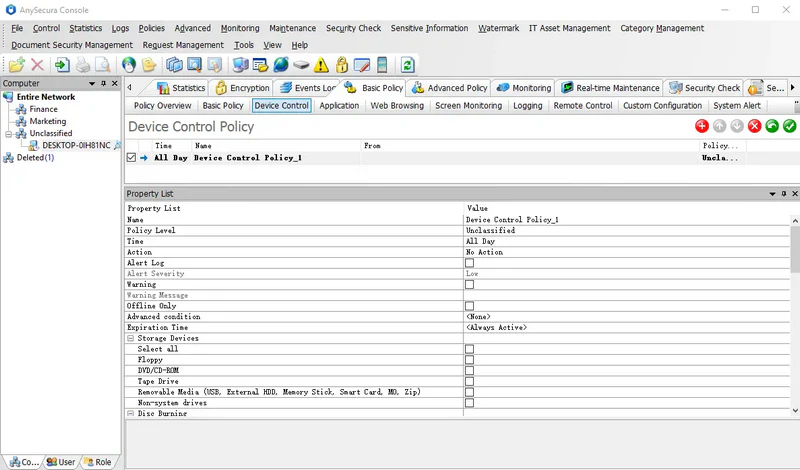Close the Computer panel
Image resolution: width=800 pixels, height=470 pixels.
[115, 83]
